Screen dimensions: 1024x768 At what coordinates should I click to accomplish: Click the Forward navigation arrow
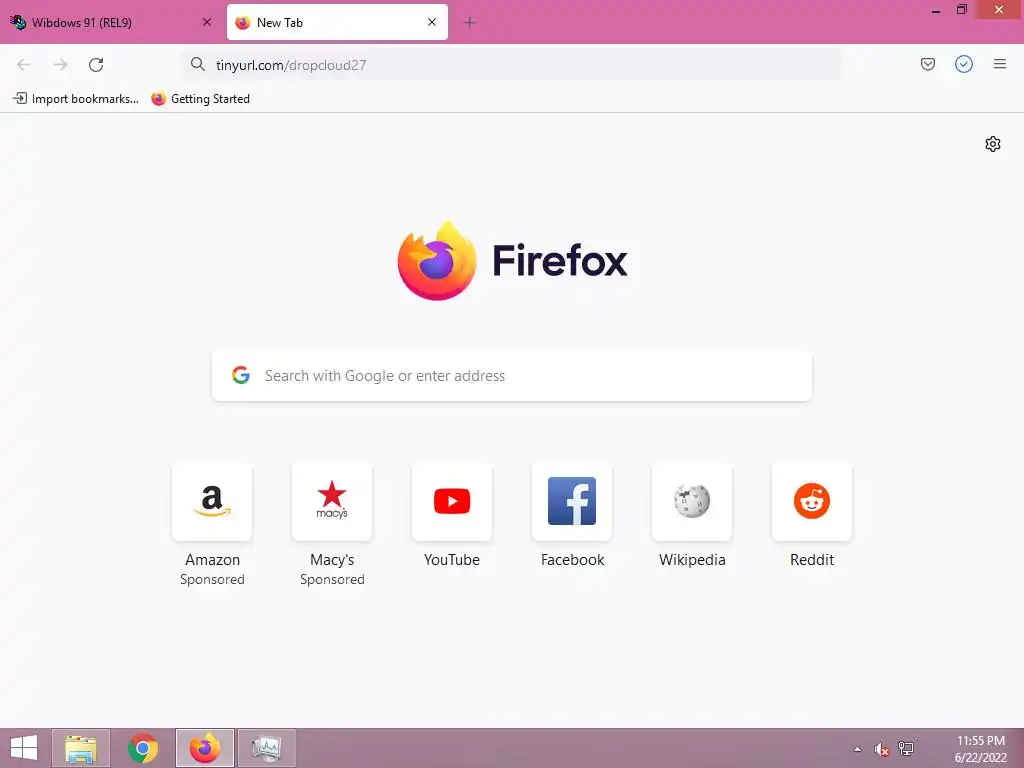60,65
